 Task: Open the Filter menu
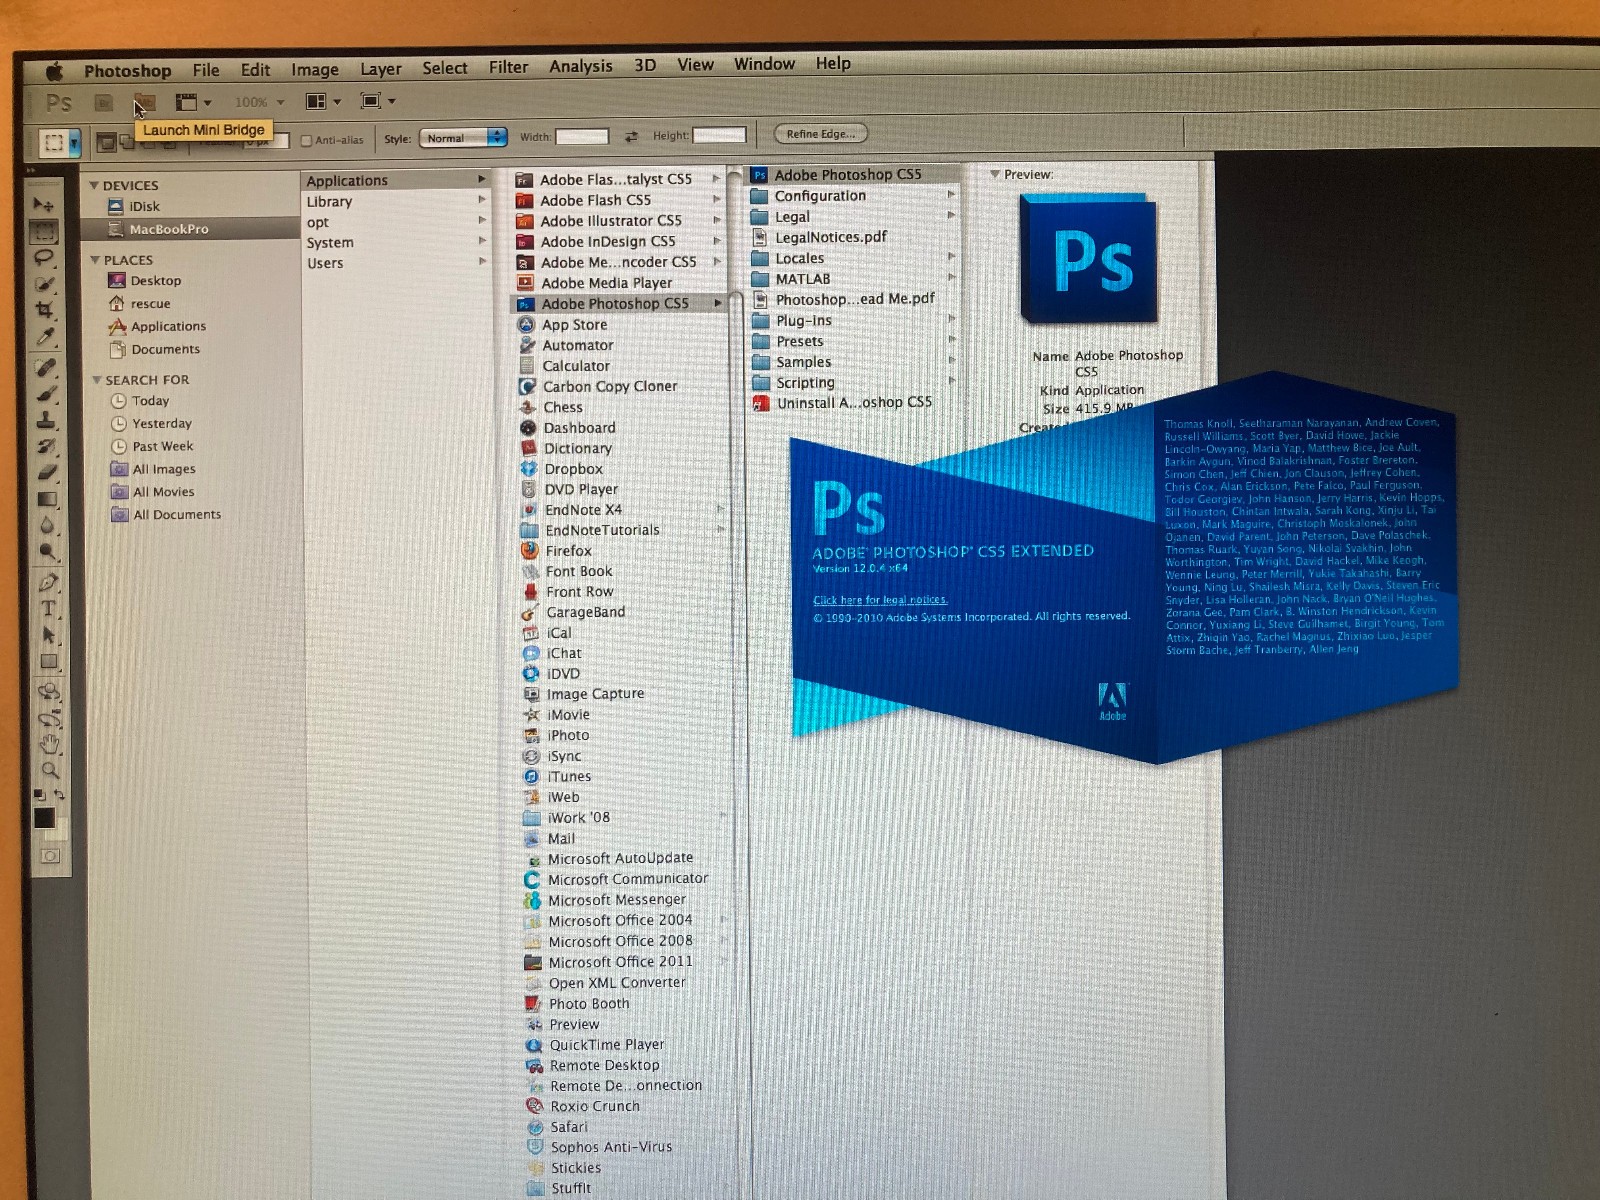(x=508, y=67)
